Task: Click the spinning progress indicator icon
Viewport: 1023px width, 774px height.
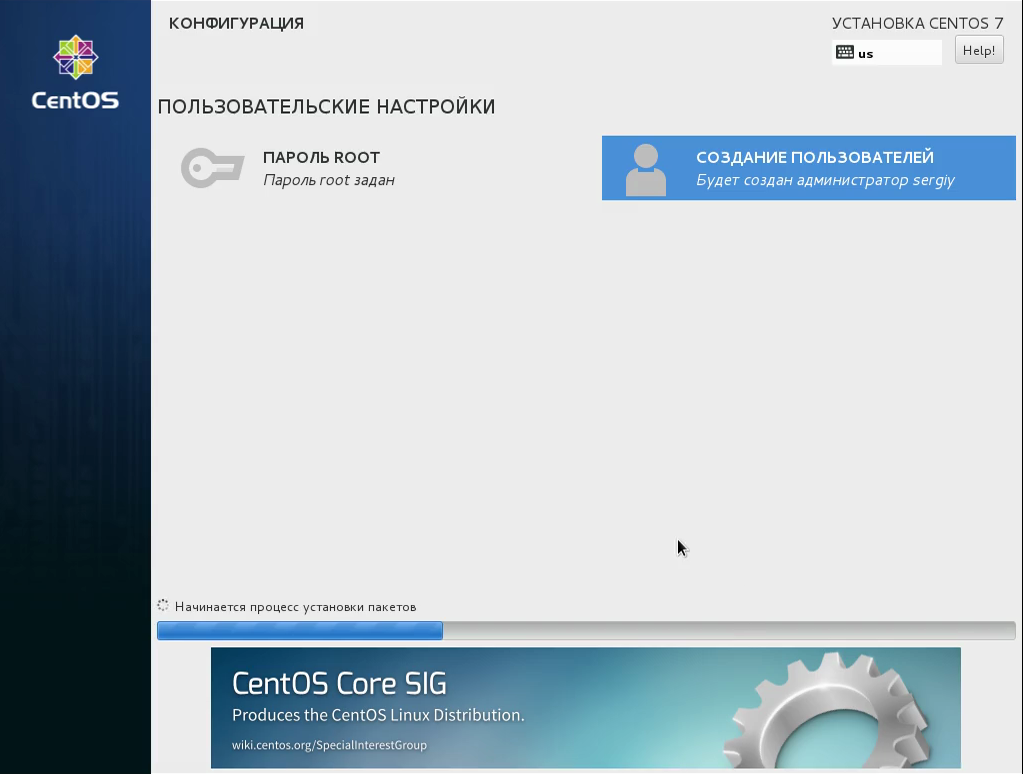Action: point(163,606)
